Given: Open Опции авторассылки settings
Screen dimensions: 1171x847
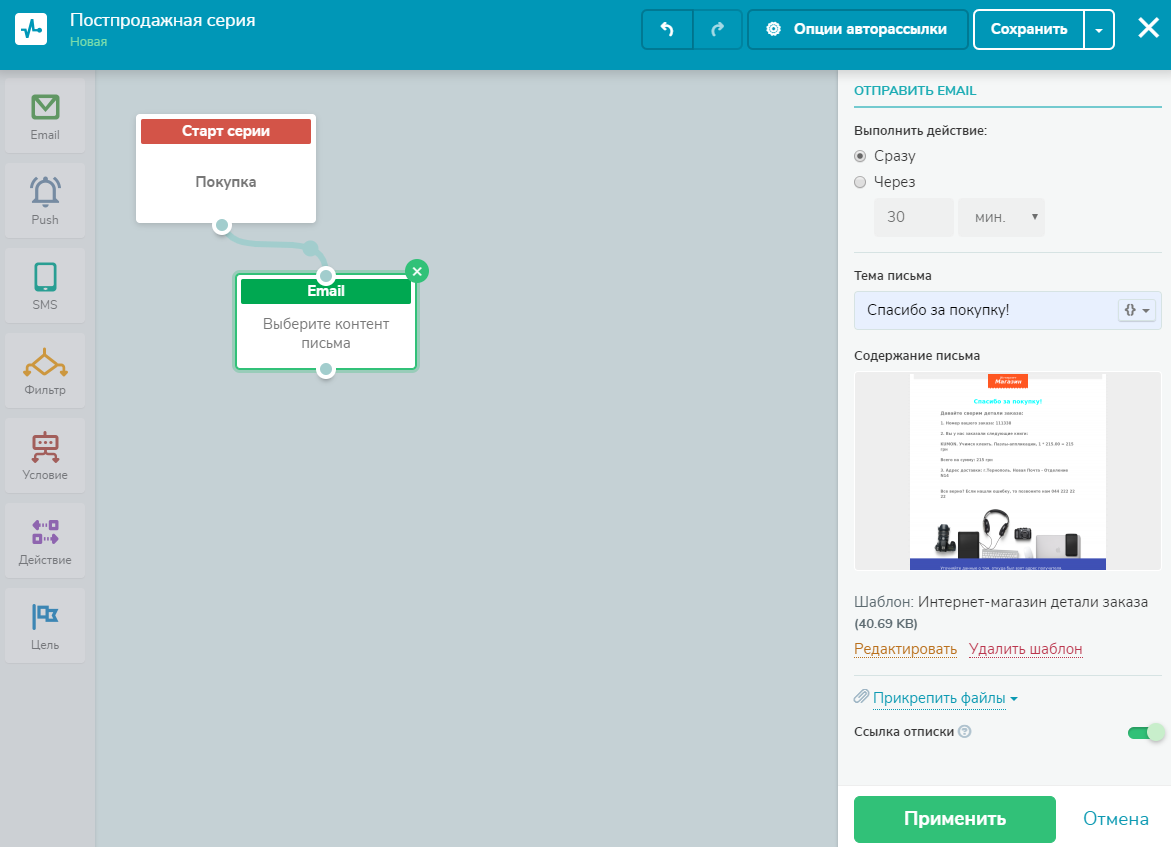Looking at the screenshot, I should 857,29.
